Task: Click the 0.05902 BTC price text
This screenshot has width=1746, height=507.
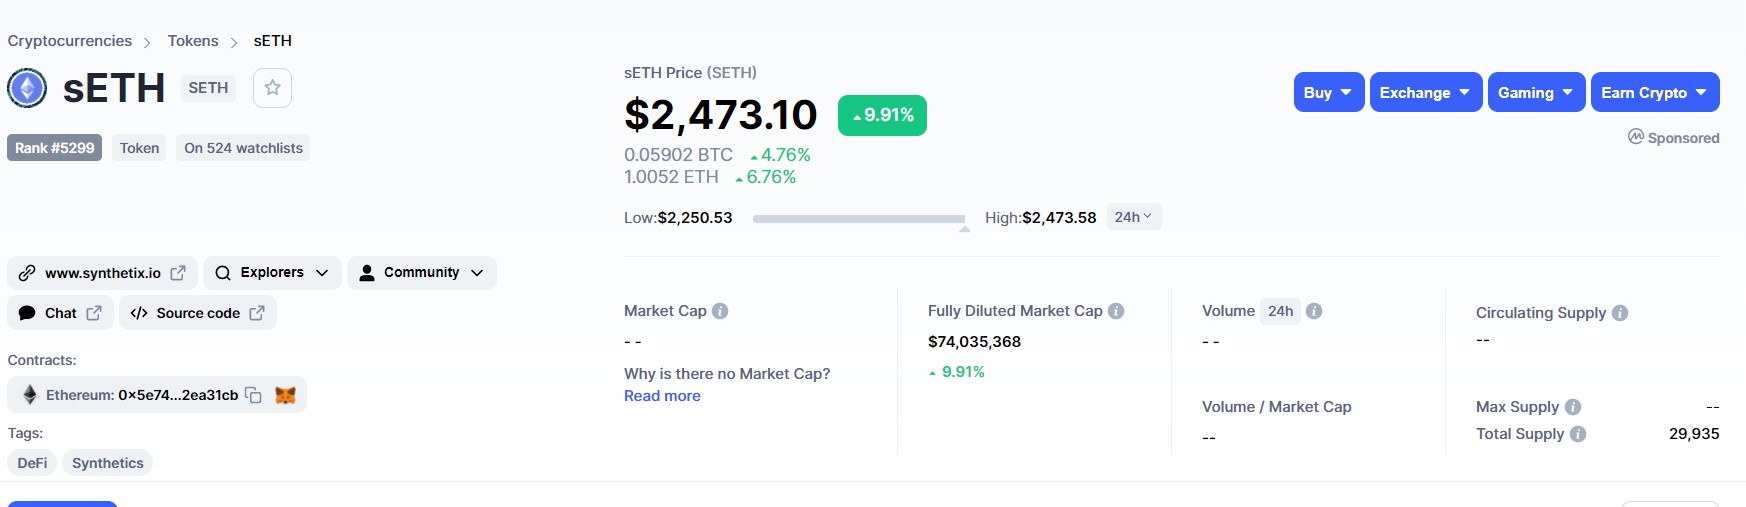Action: click(x=678, y=155)
